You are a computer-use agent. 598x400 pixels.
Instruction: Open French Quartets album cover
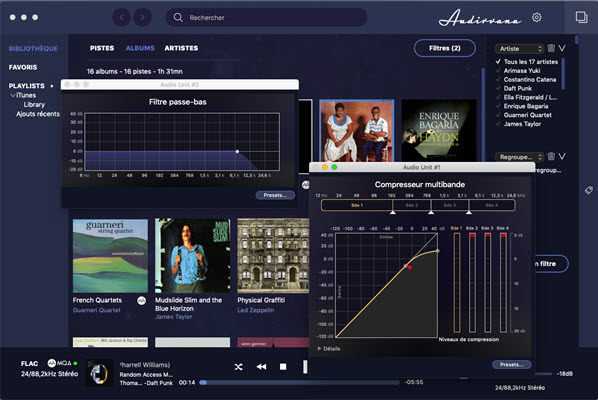click(110, 256)
